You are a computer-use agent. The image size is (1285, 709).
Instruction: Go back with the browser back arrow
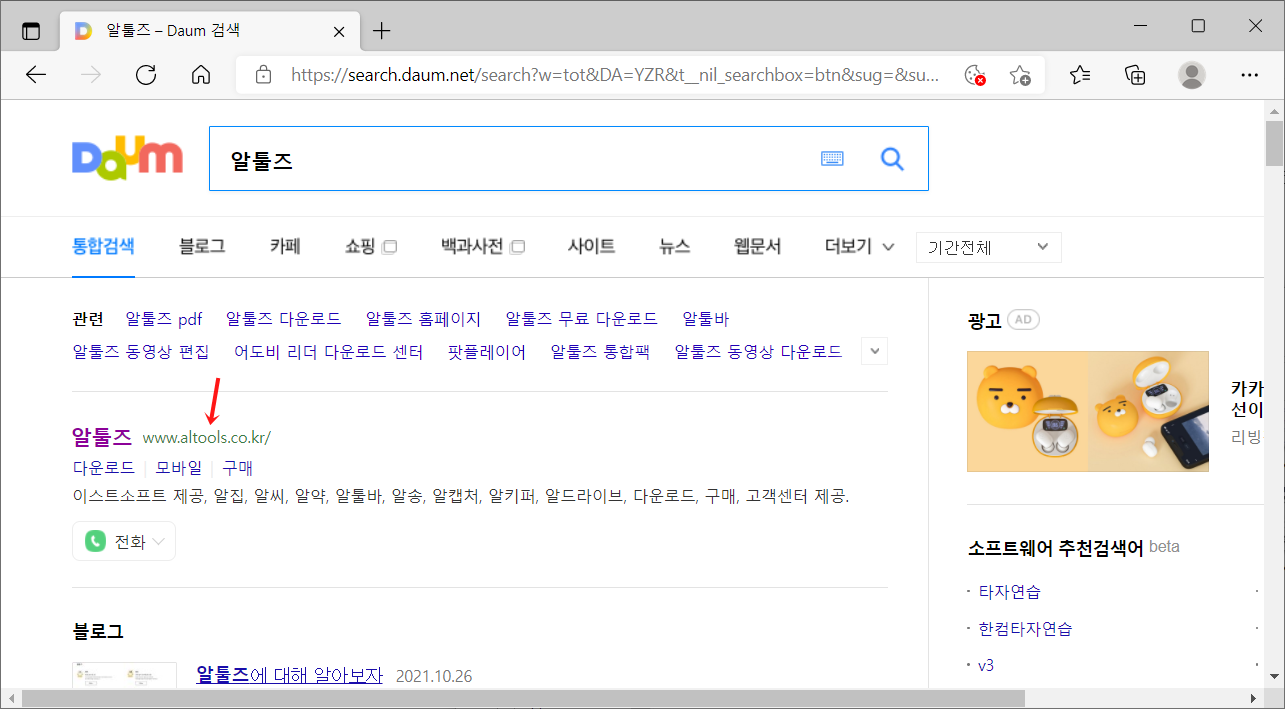point(37,75)
